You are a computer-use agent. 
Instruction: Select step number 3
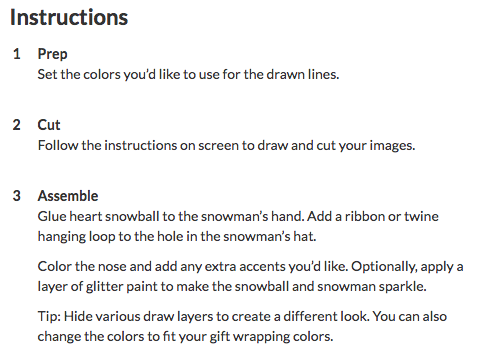(17, 196)
